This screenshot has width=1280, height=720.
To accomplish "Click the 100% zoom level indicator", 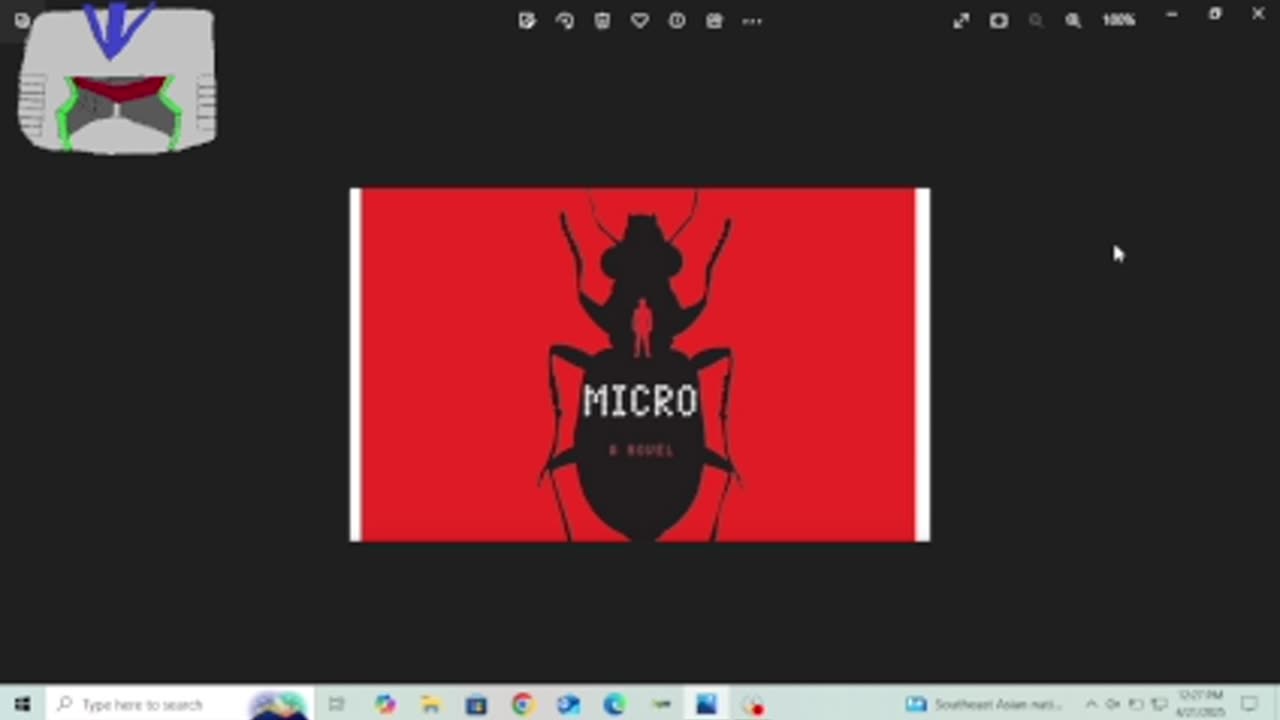I will (1118, 20).
